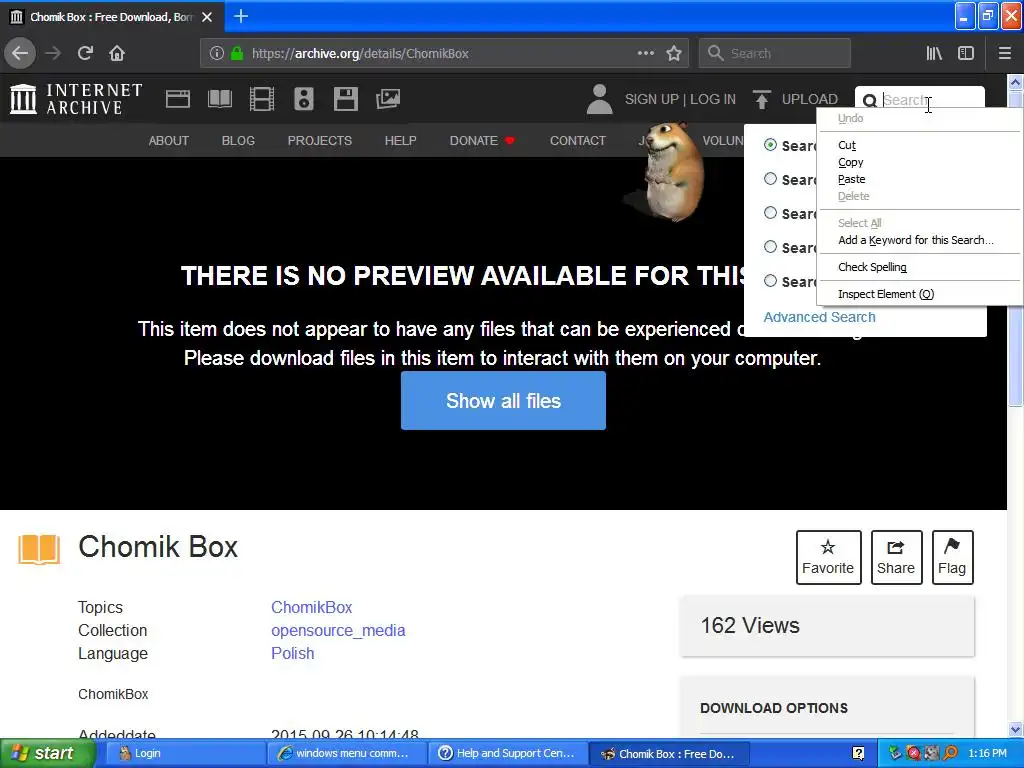Choose Cut from context menu
This screenshot has height=768, width=1024.
click(919, 145)
